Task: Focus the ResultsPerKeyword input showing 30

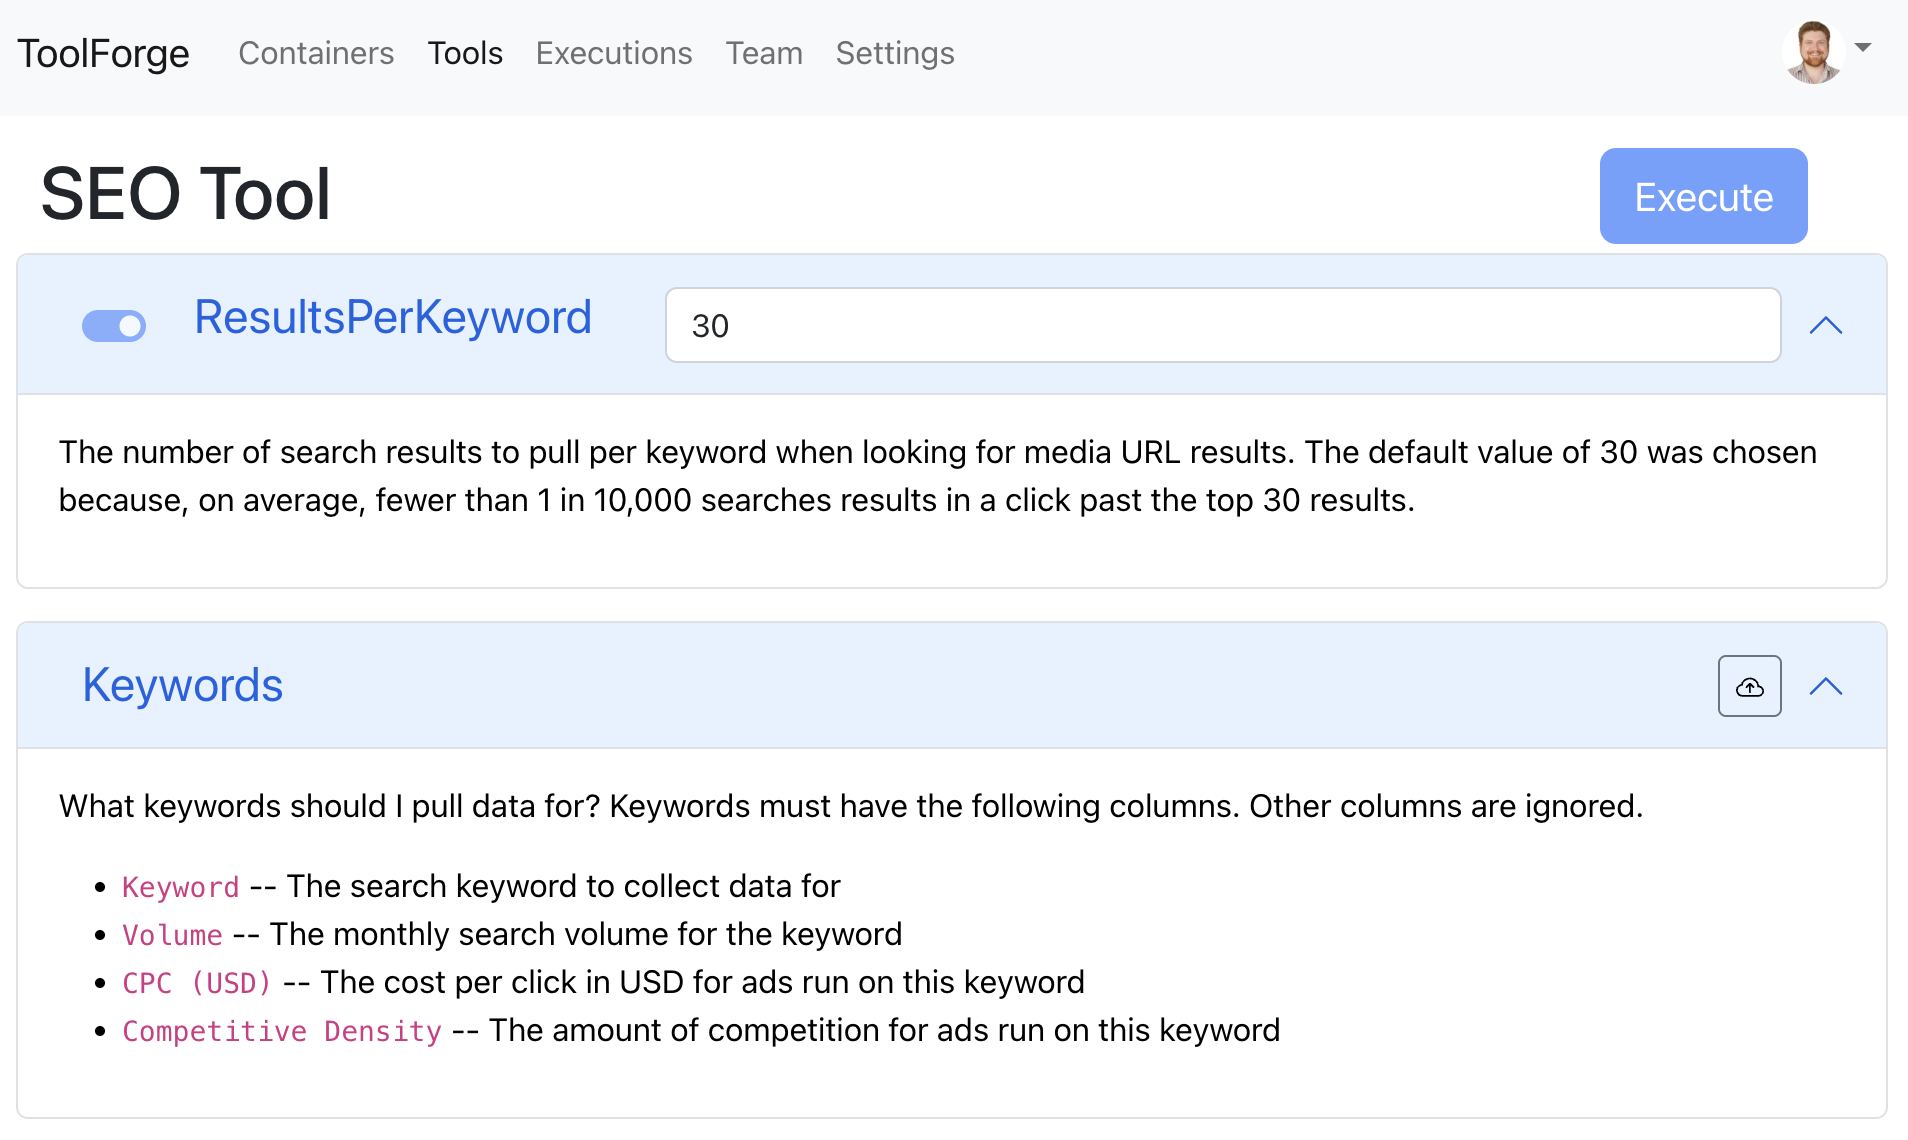Action: 1222,325
